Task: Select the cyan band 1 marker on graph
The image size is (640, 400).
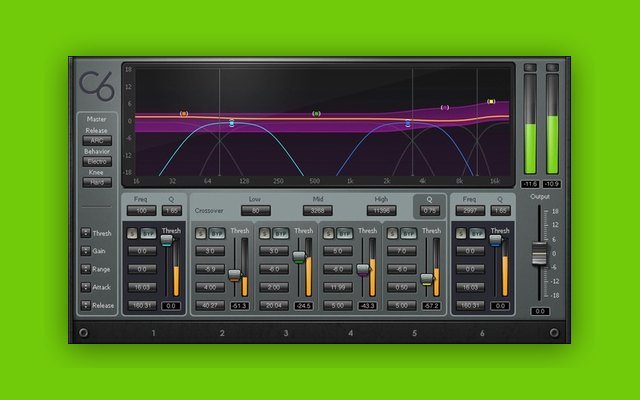Action: (232, 123)
